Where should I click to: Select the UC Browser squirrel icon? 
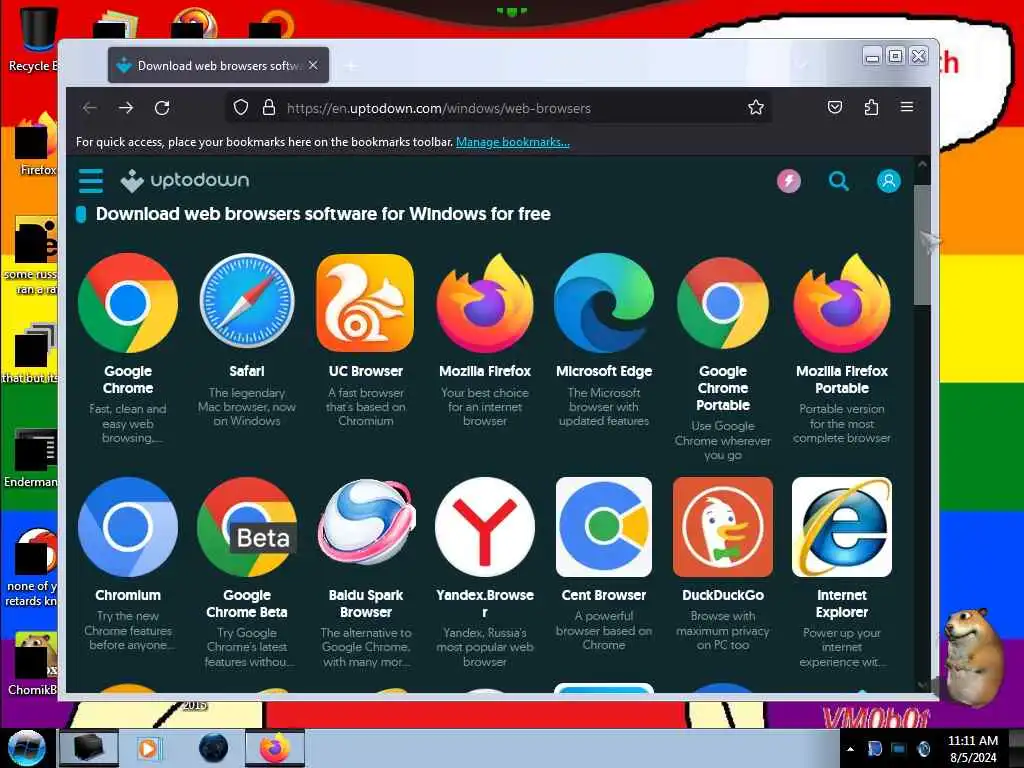[x=366, y=303]
